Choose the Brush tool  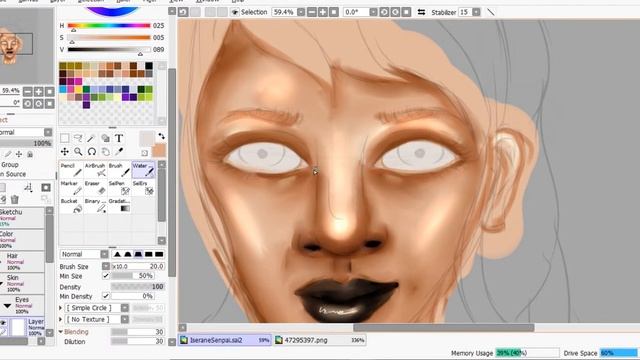pyautogui.click(x=120, y=169)
